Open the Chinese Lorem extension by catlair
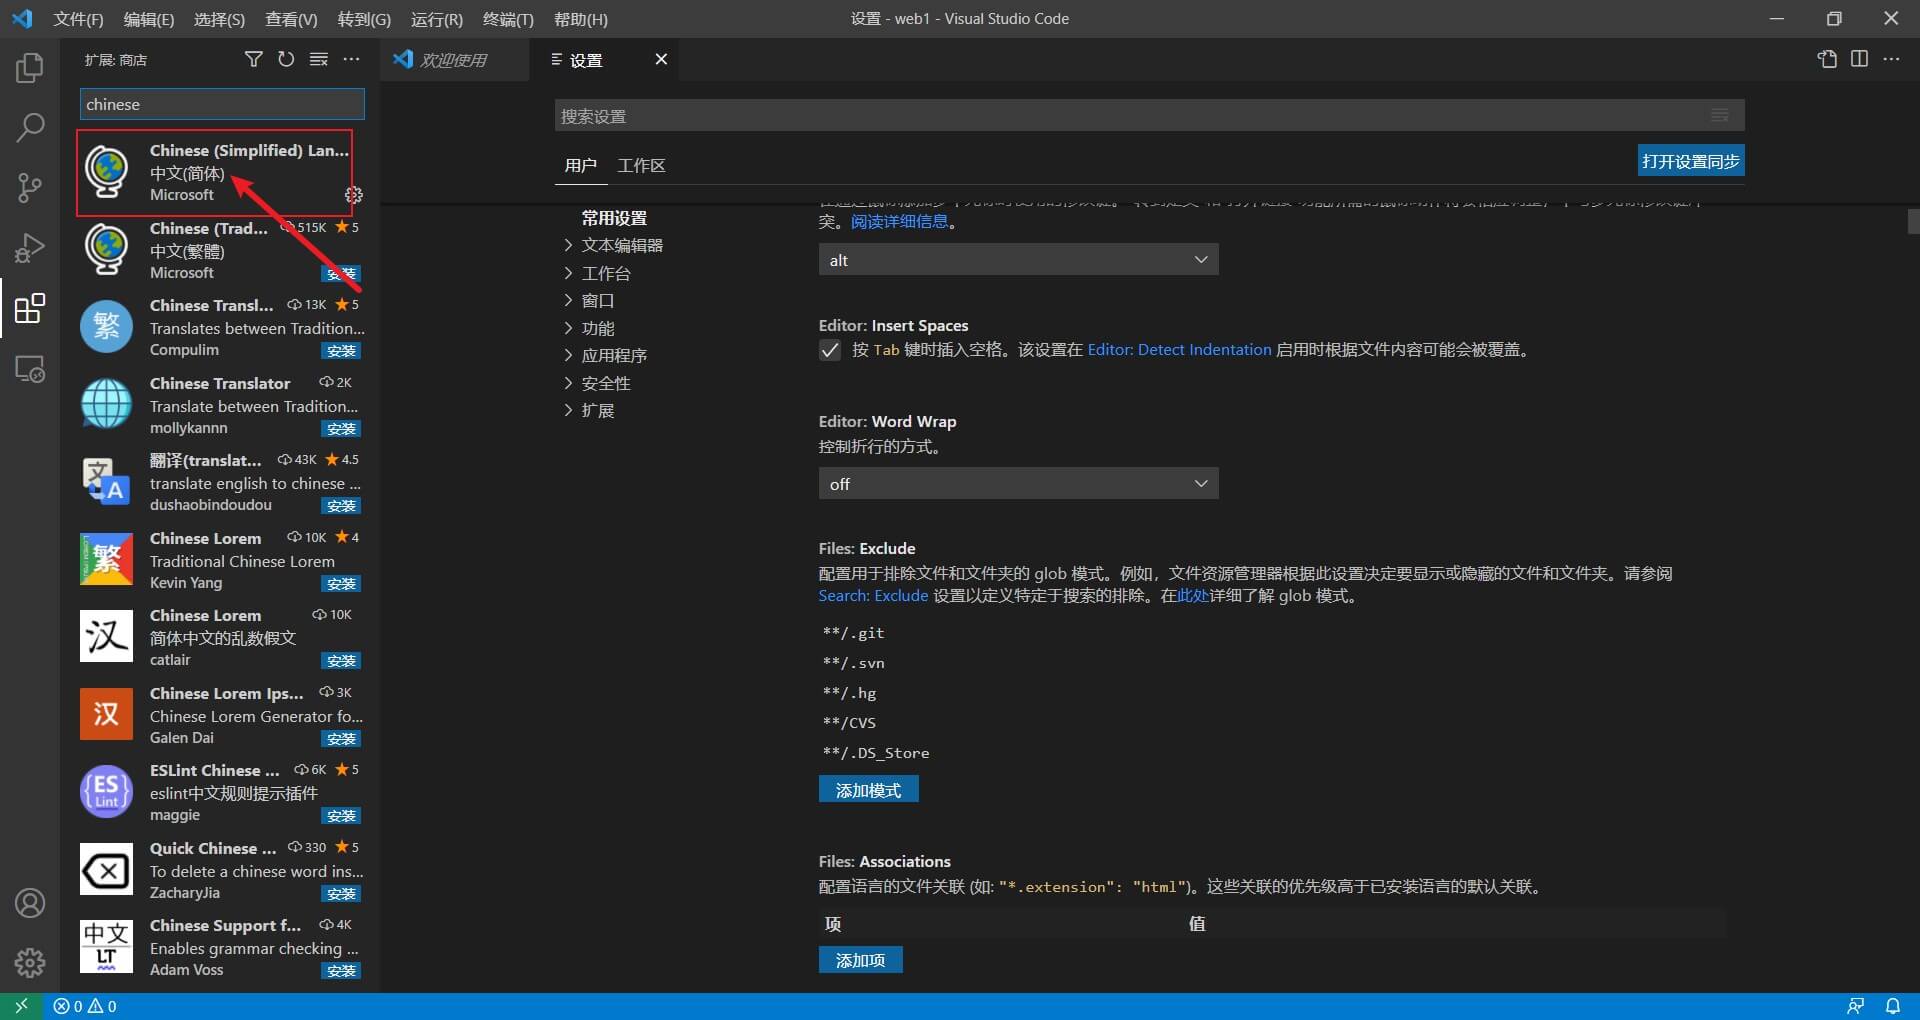Screen dimensions: 1920x1020 pos(222,637)
